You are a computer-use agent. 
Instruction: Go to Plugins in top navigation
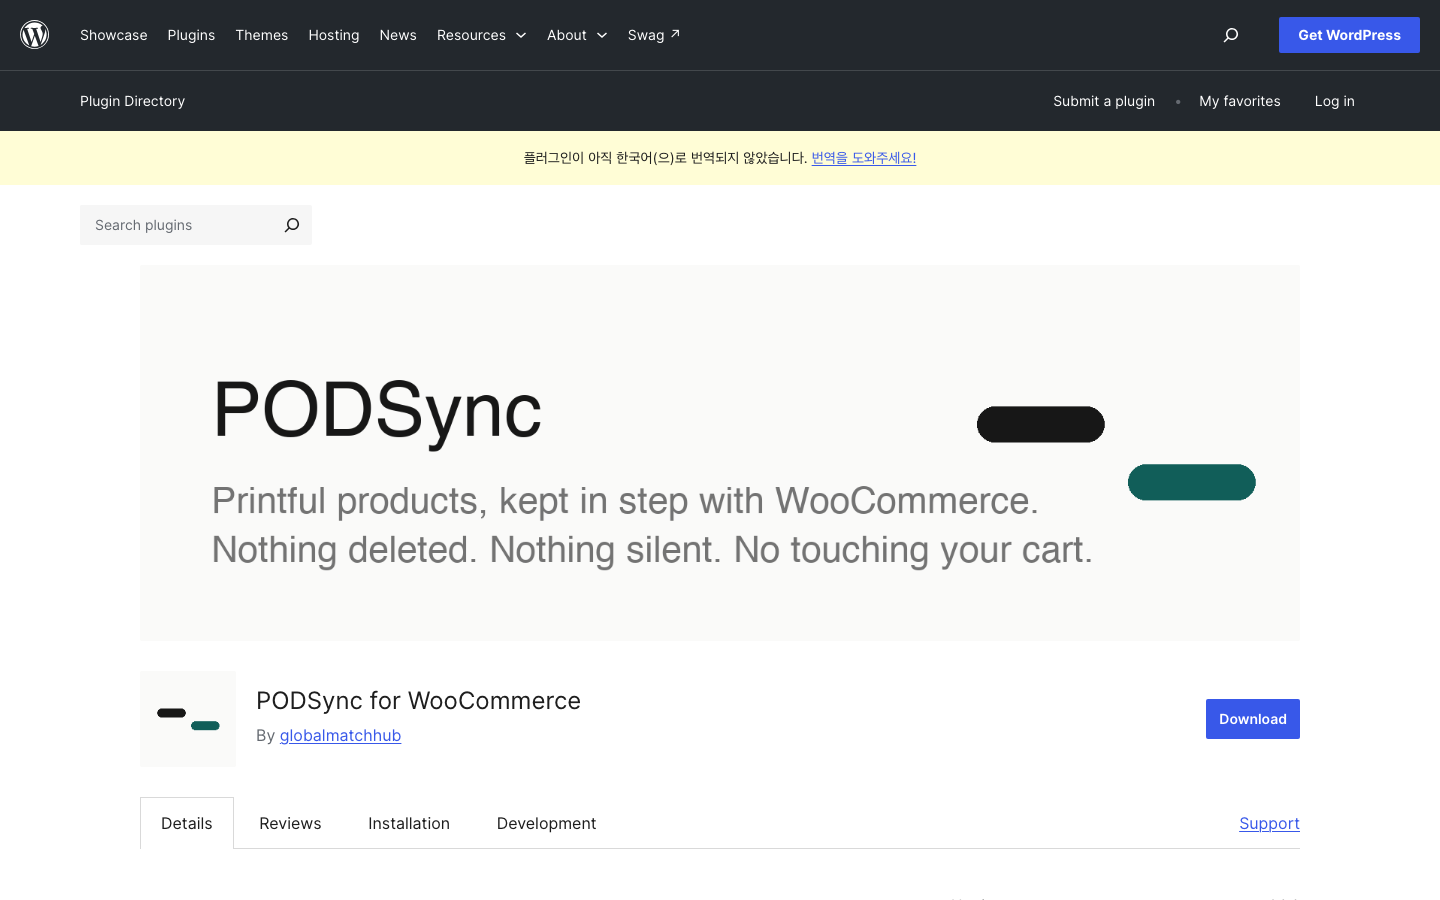coord(191,35)
